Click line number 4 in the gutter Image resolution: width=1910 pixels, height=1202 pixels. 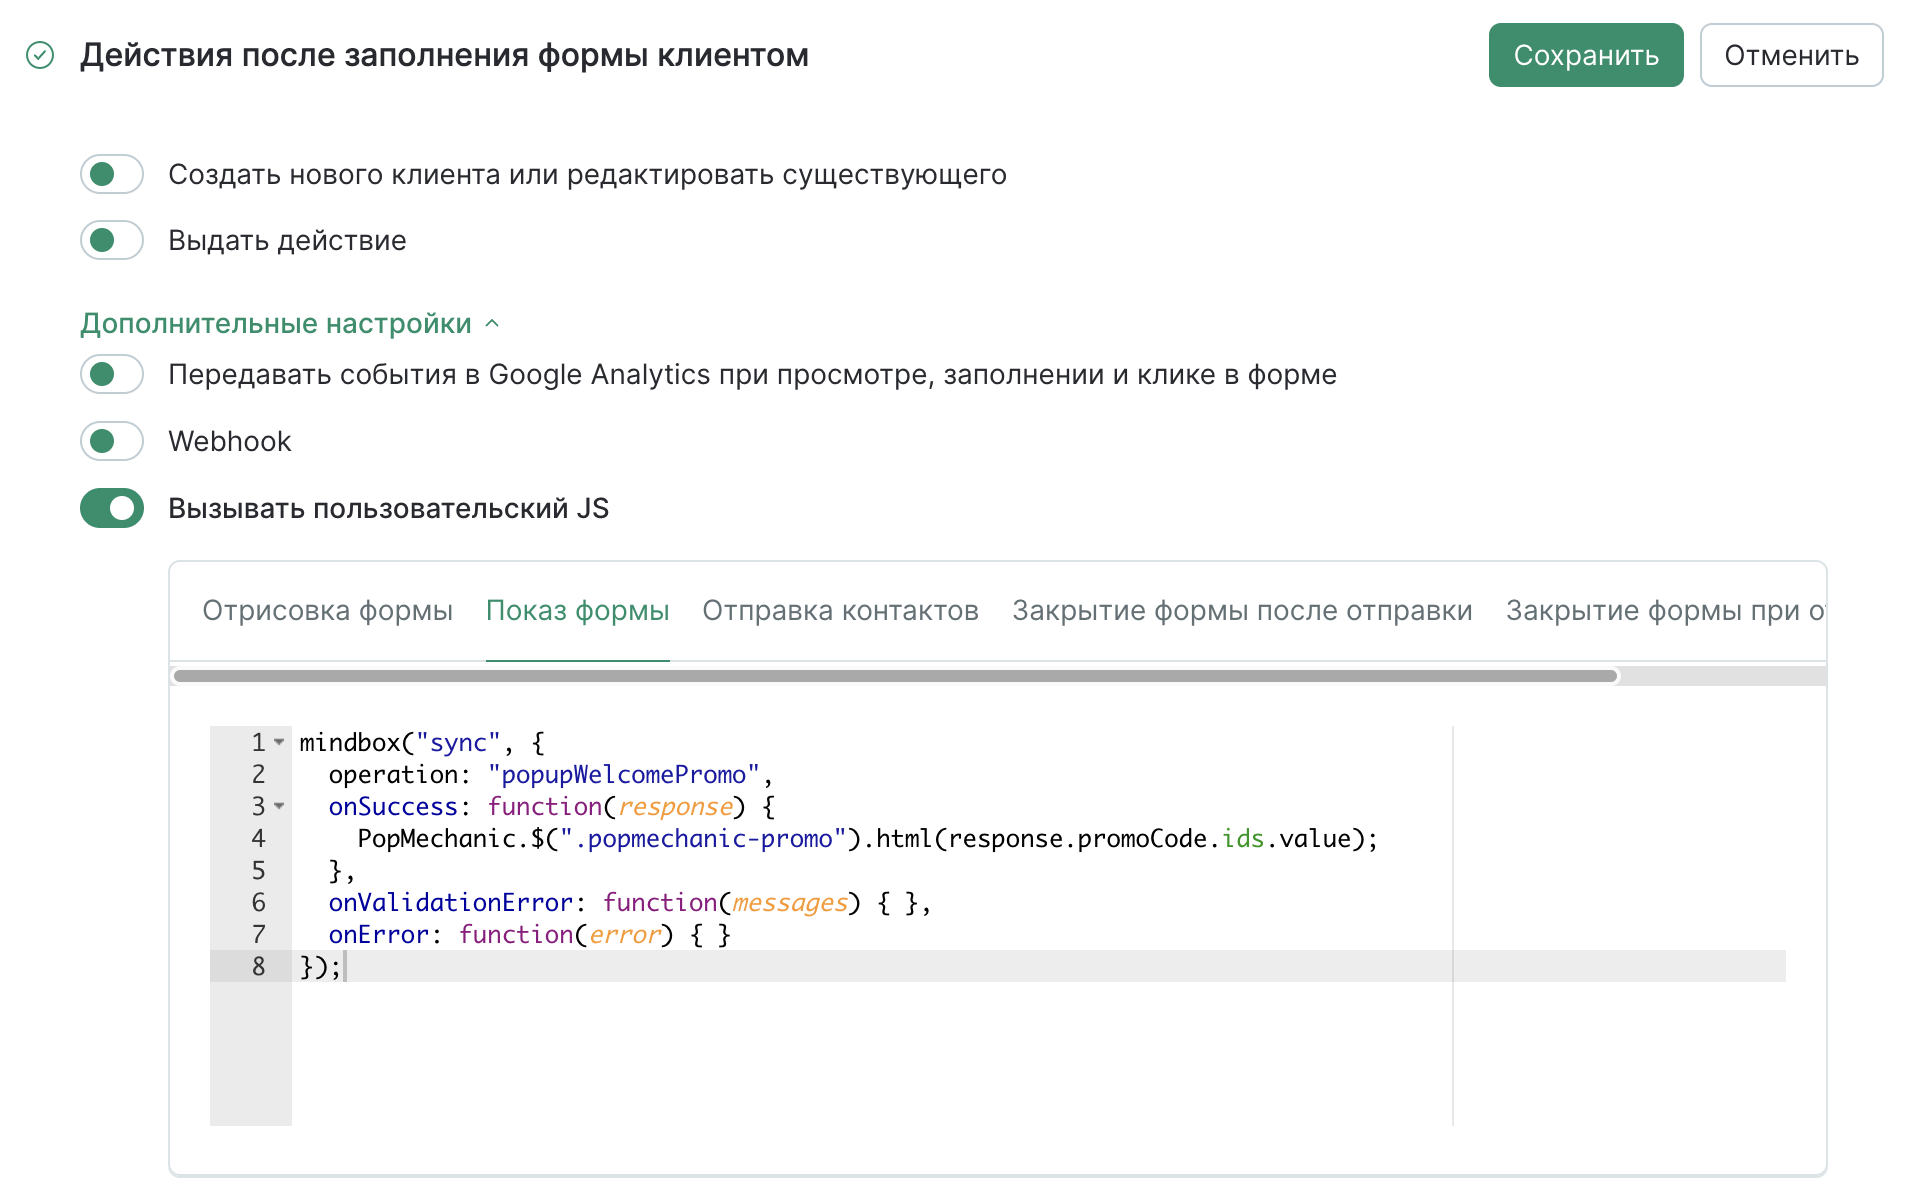(x=258, y=838)
